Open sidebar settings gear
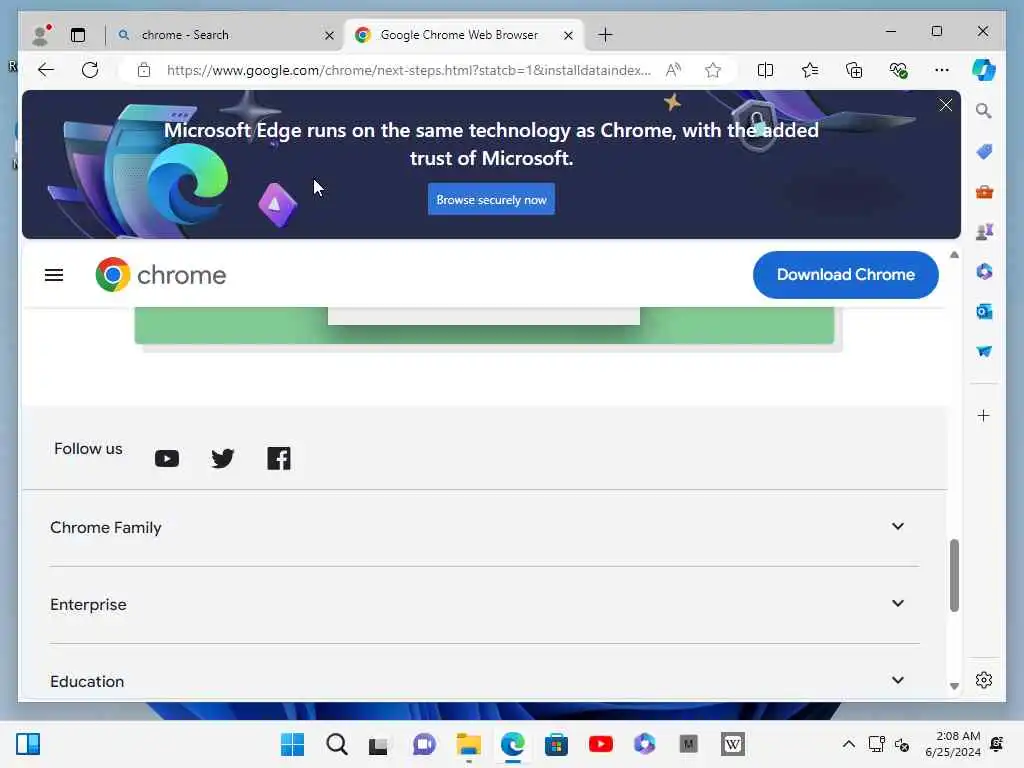The height and width of the screenshot is (768, 1024). click(984, 680)
